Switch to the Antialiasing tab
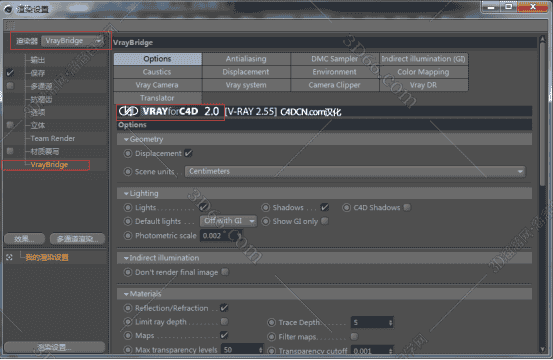 pos(246,59)
